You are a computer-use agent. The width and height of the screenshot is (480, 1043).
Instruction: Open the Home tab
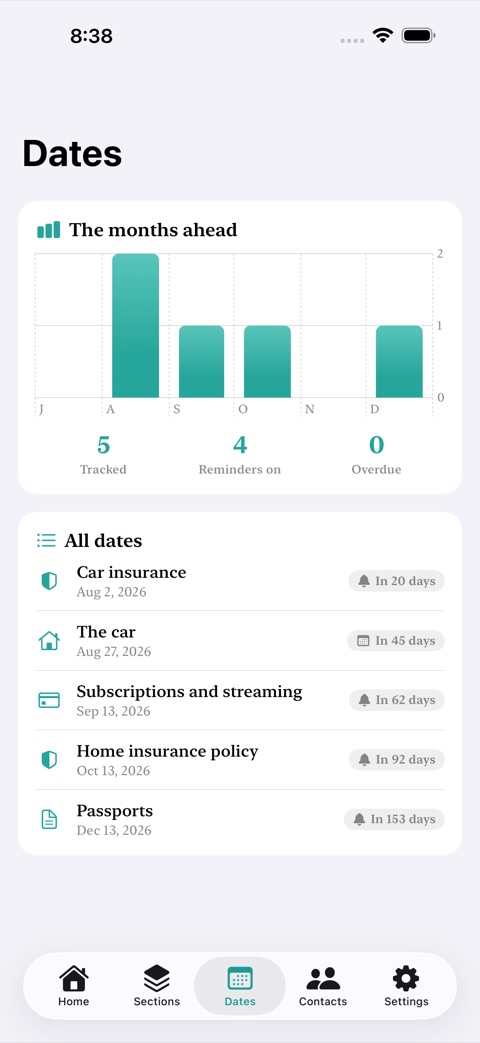(x=73, y=986)
